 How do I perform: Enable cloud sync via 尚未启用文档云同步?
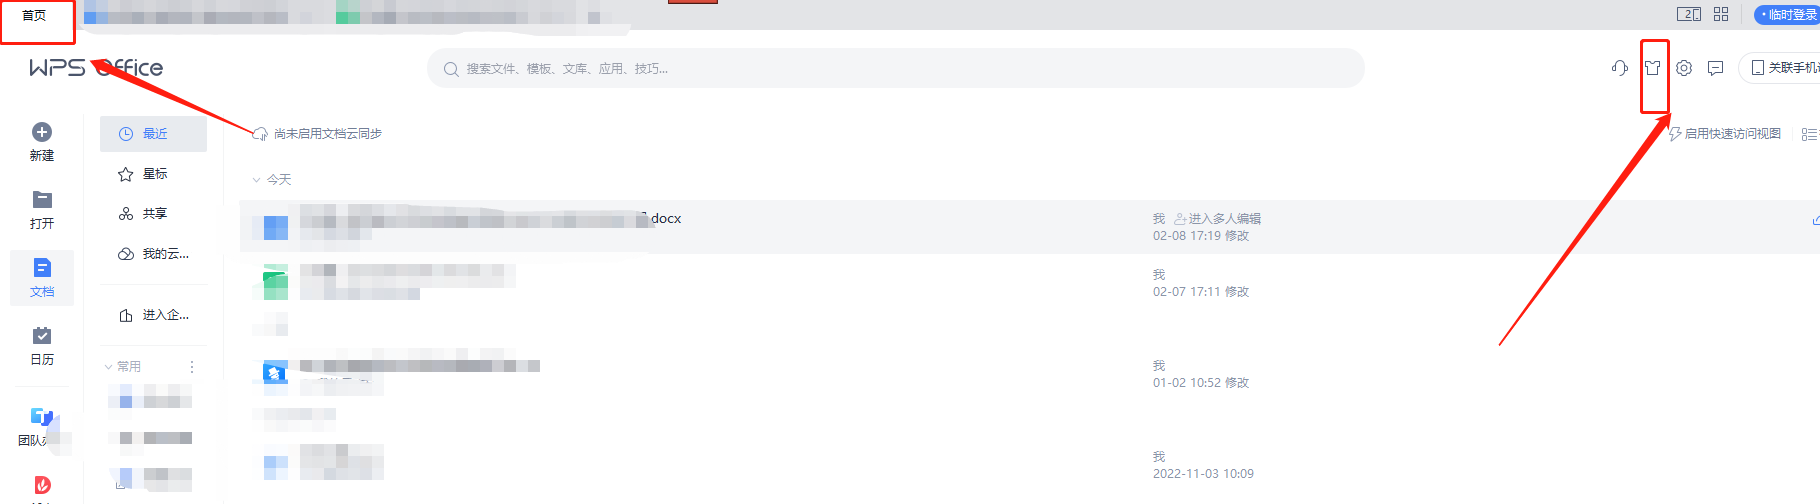coord(317,134)
